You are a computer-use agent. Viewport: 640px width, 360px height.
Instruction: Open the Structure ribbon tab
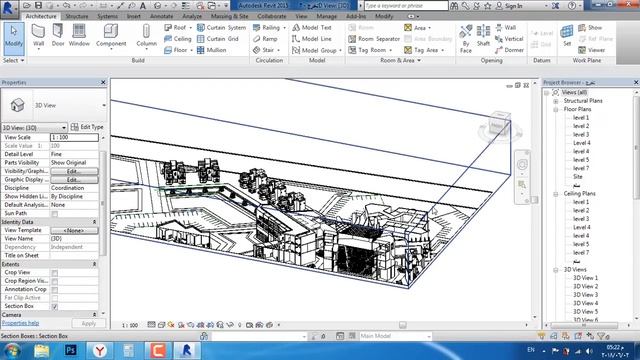tap(77, 16)
